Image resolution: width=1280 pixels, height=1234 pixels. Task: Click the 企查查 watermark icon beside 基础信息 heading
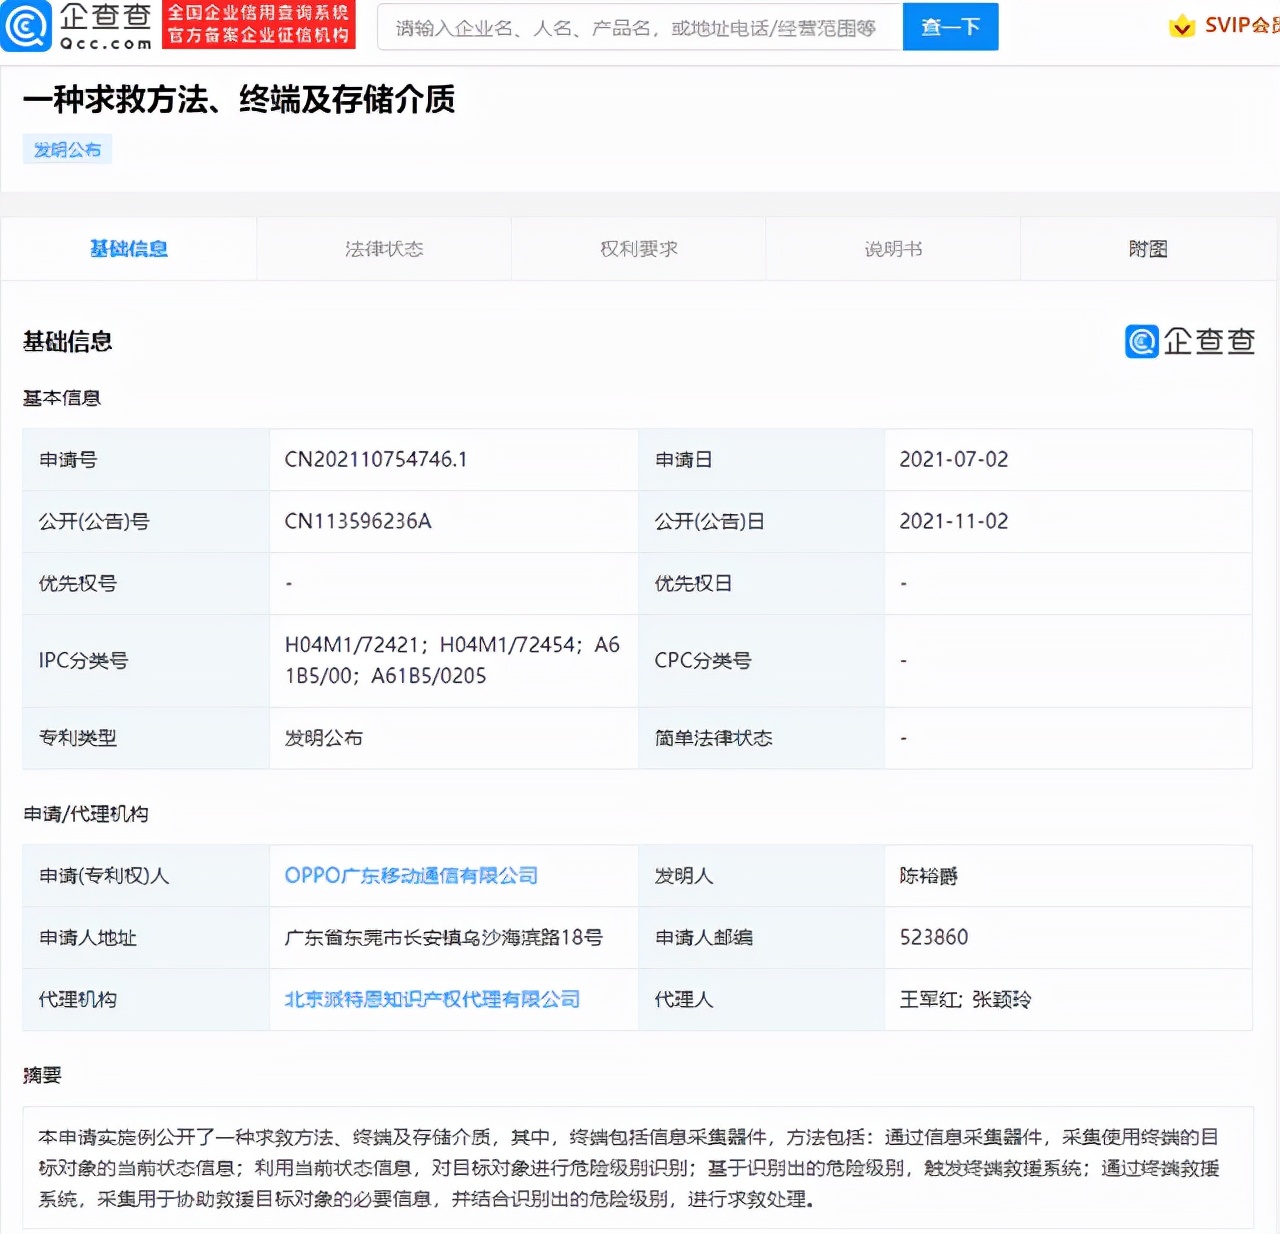coord(1139,342)
